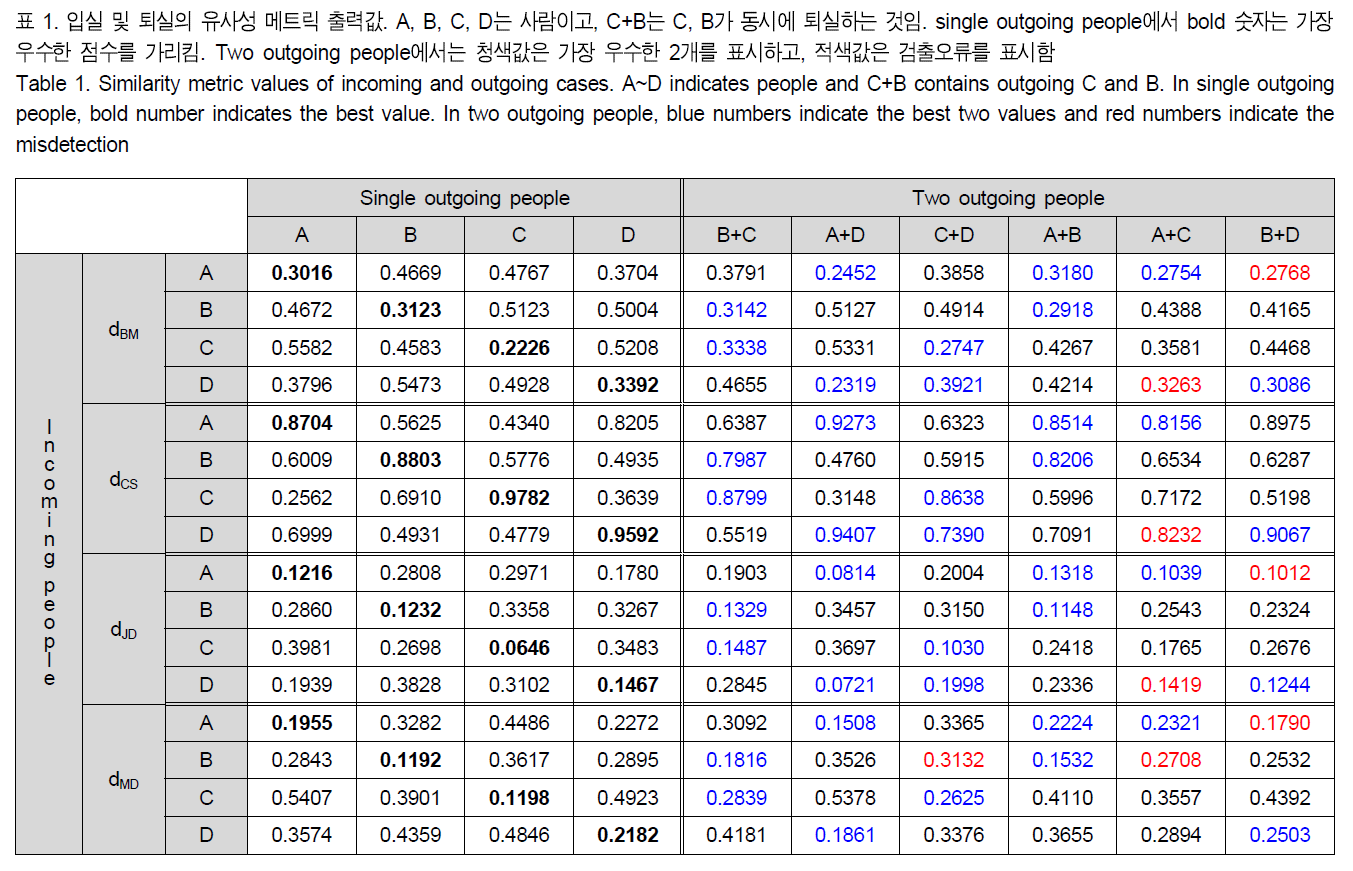
Task: Click the blue value 0.3142
Action: [x=736, y=310]
